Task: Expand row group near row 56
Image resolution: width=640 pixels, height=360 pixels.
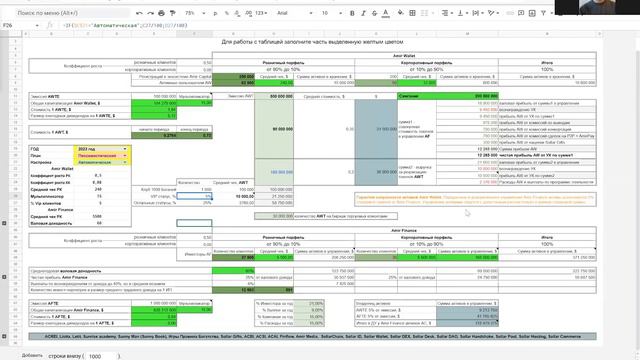Action: 4,336
